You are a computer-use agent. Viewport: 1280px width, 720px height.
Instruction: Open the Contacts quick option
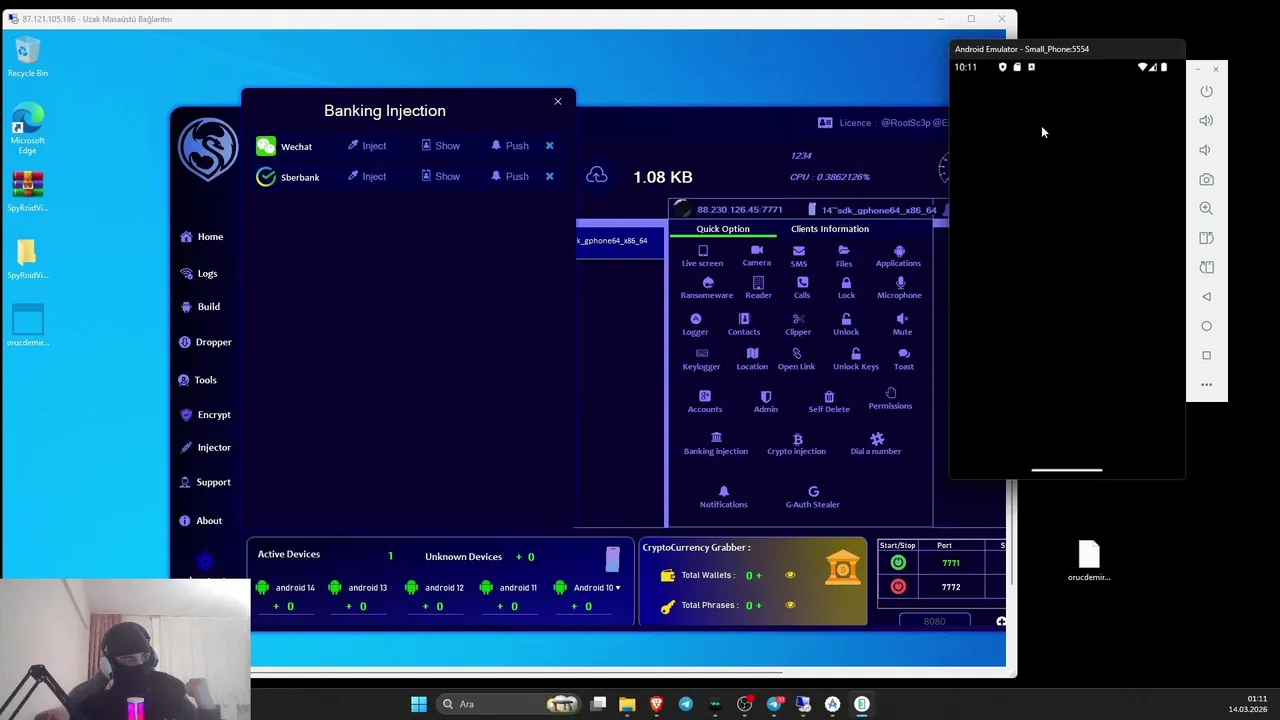pos(744,324)
